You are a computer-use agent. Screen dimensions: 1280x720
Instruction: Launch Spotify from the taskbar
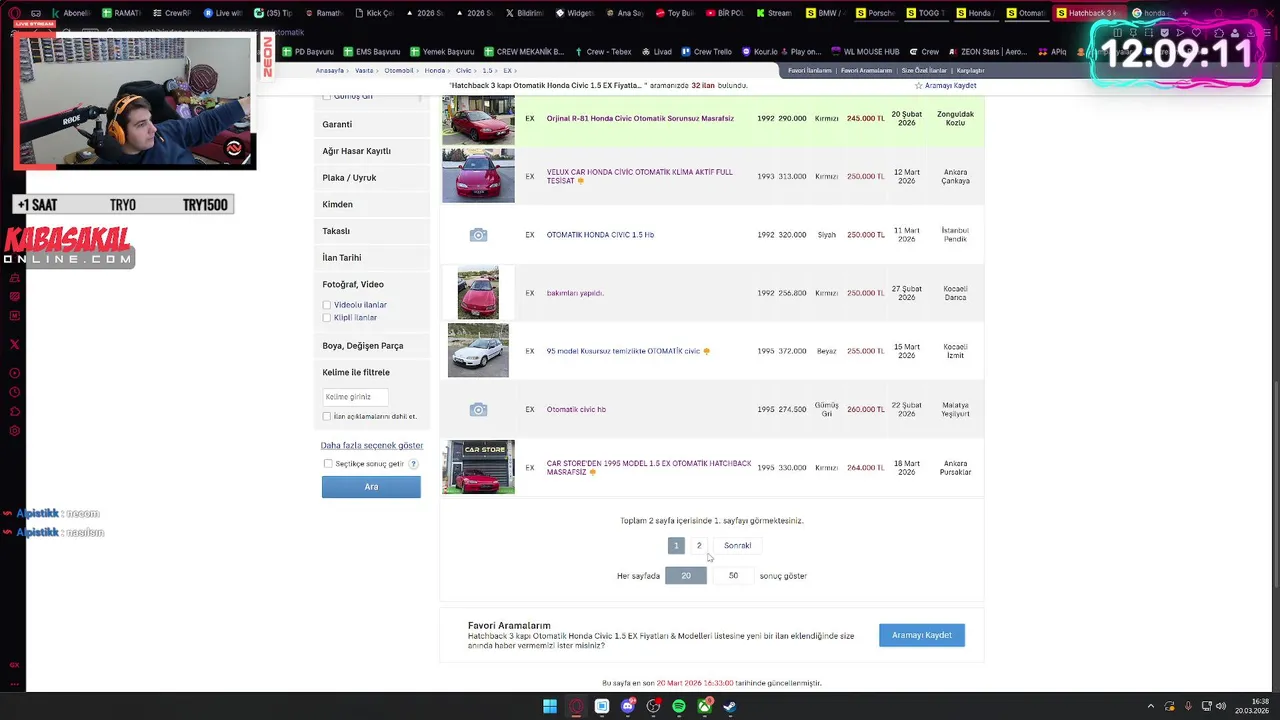point(679,706)
